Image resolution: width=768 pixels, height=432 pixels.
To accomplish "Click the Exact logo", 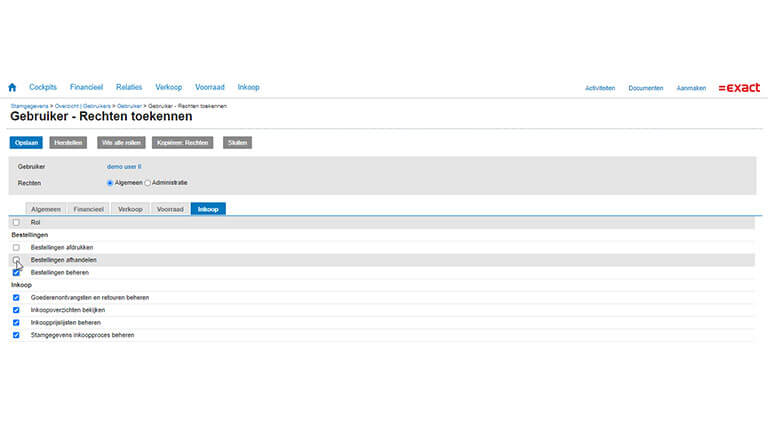I will [x=739, y=88].
